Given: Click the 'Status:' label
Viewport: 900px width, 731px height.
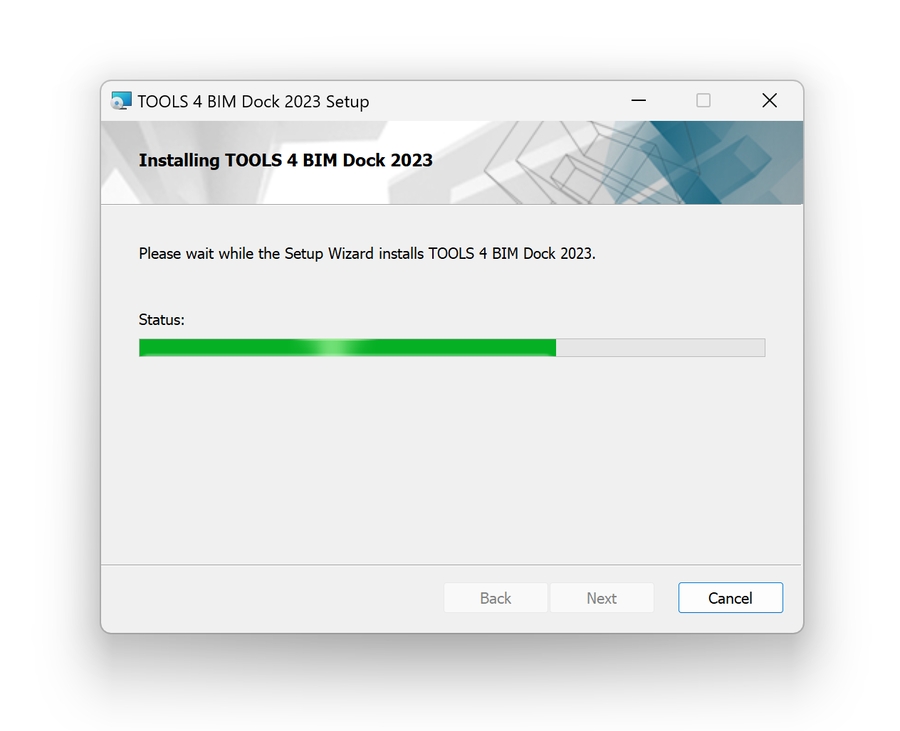Looking at the screenshot, I should [161, 320].
